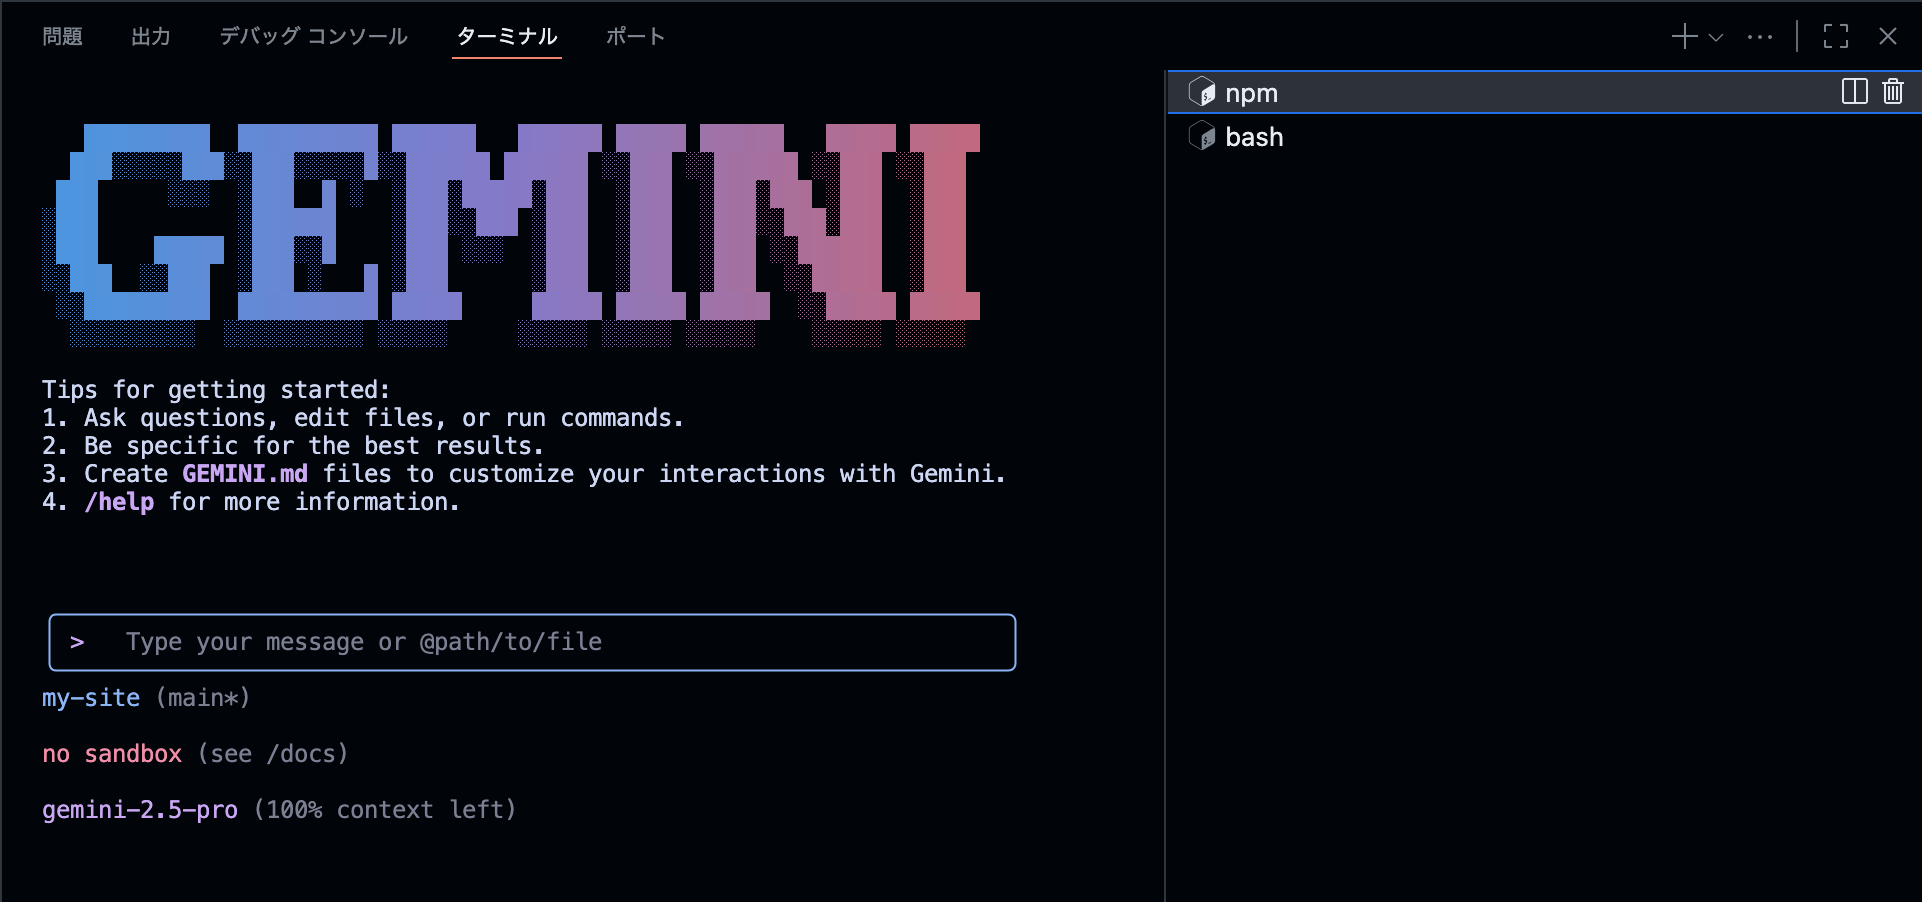The height and width of the screenshot is (902, 1922).
Task: Open more terminal actions with the ellipsis icon
Action: click(1760, 36)
